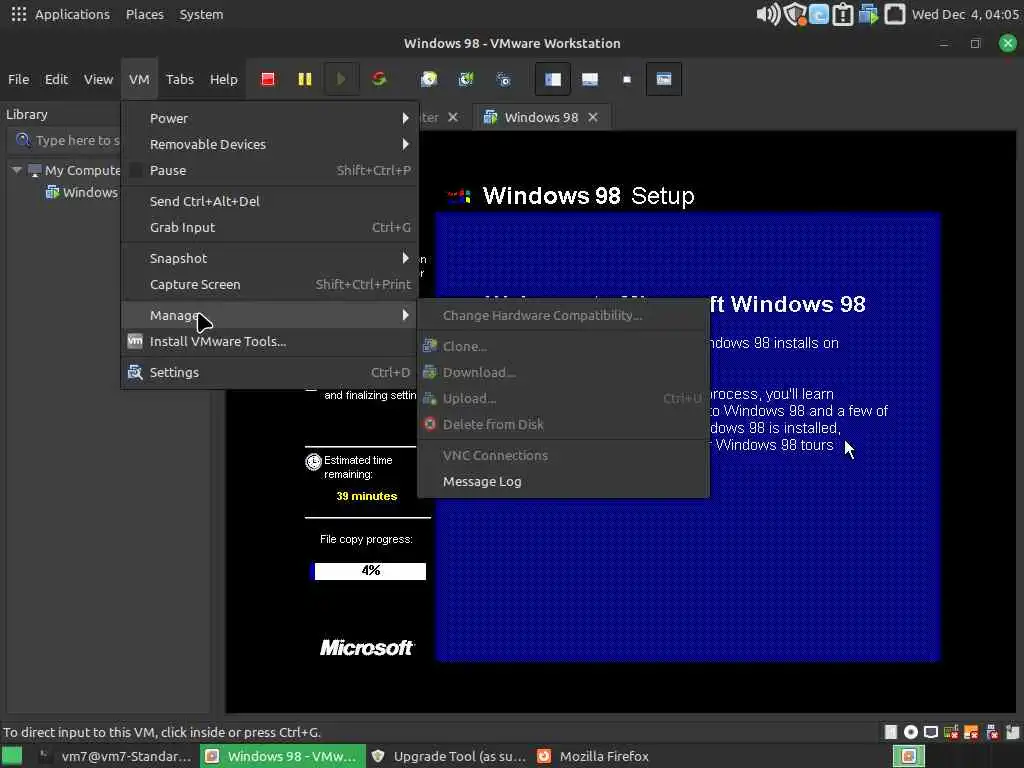Image resolution: width=1024 pixels, height=768 pixels.
Task: Click the hard disk device status icon
Action: [x=891, y=732]
